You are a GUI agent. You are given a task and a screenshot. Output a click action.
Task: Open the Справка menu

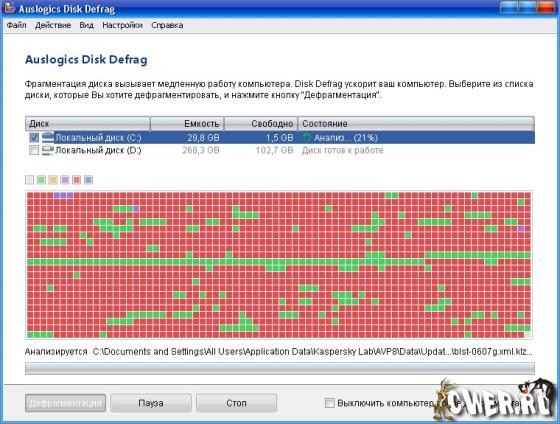coord(167,25)
